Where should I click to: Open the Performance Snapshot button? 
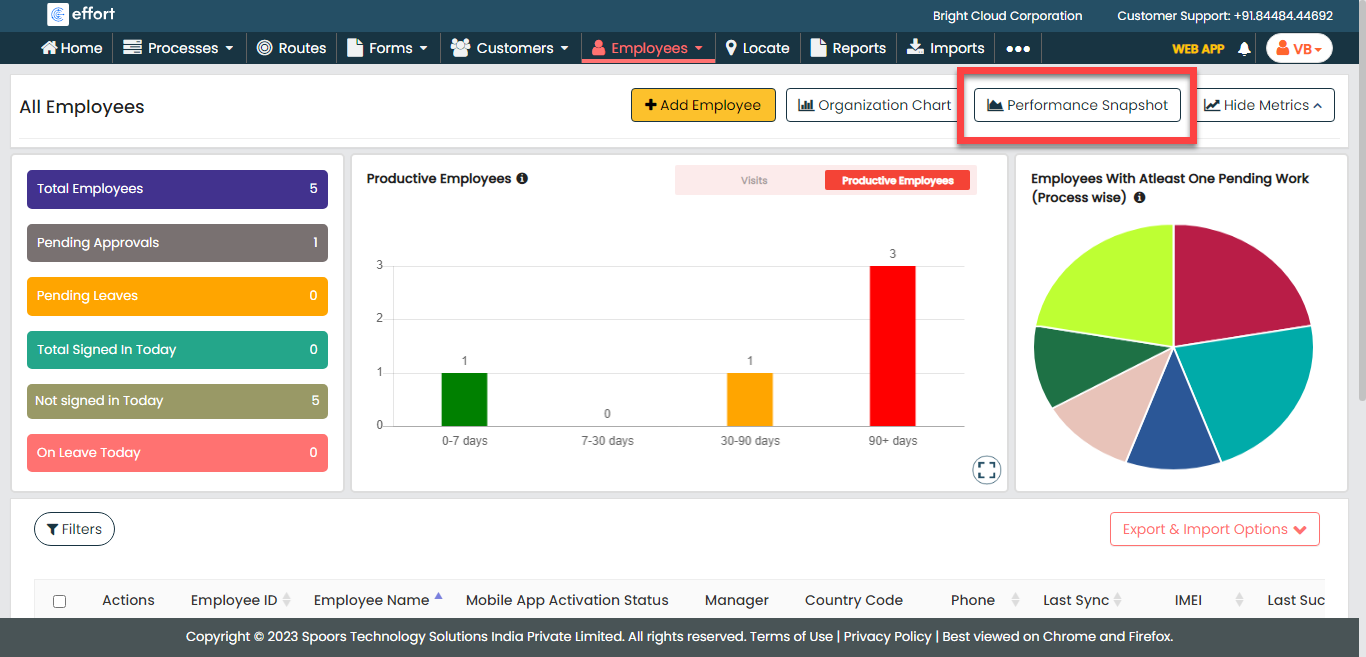(1077, 105)
